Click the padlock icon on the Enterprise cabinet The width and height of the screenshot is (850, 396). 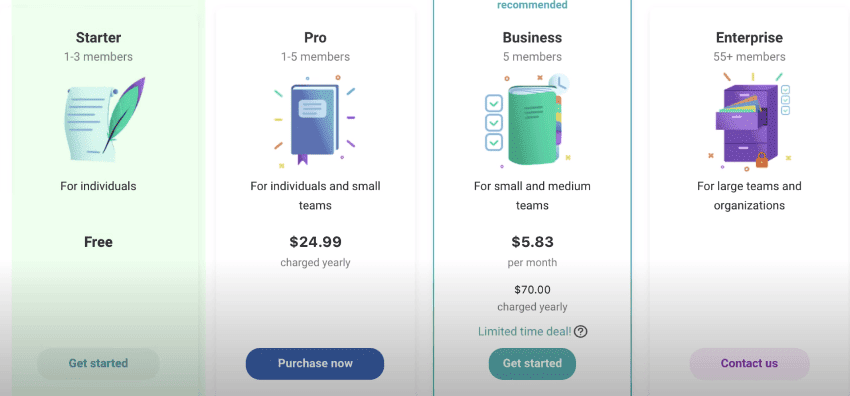[762, 159]
